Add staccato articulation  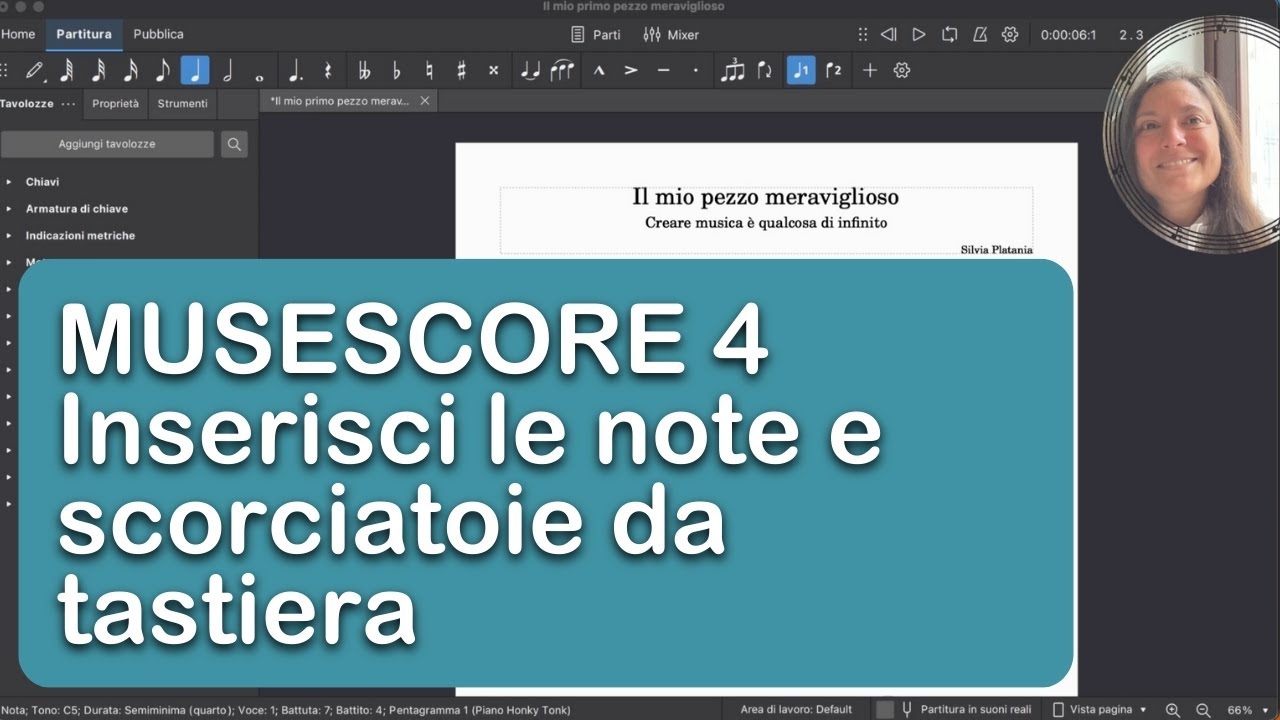[695, 70]
